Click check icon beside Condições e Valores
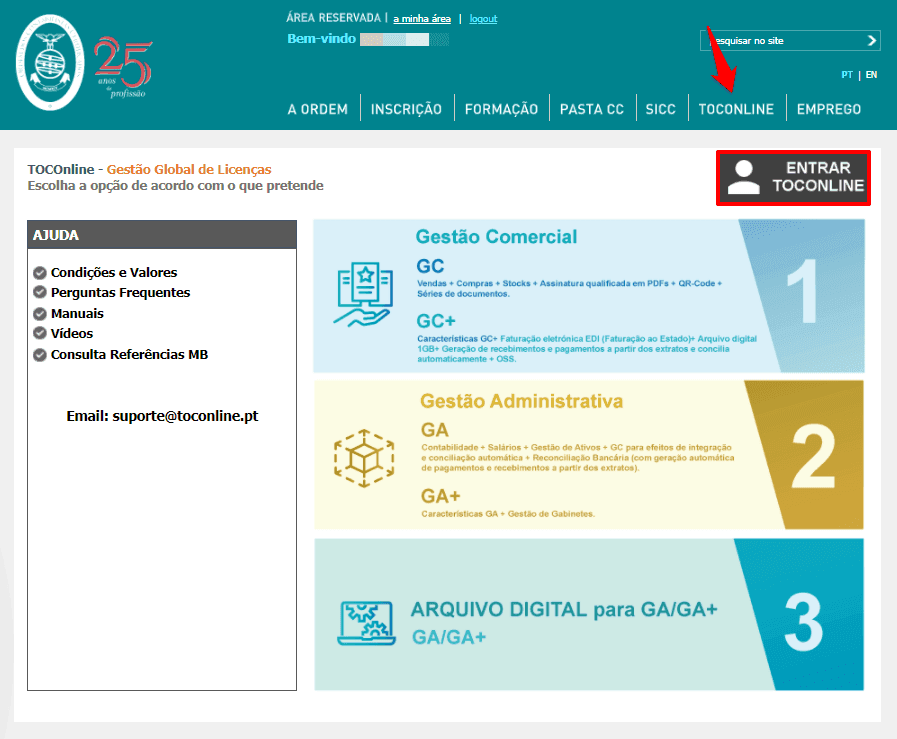The height and width of the screenshot is (739, 897). point(40,272)
